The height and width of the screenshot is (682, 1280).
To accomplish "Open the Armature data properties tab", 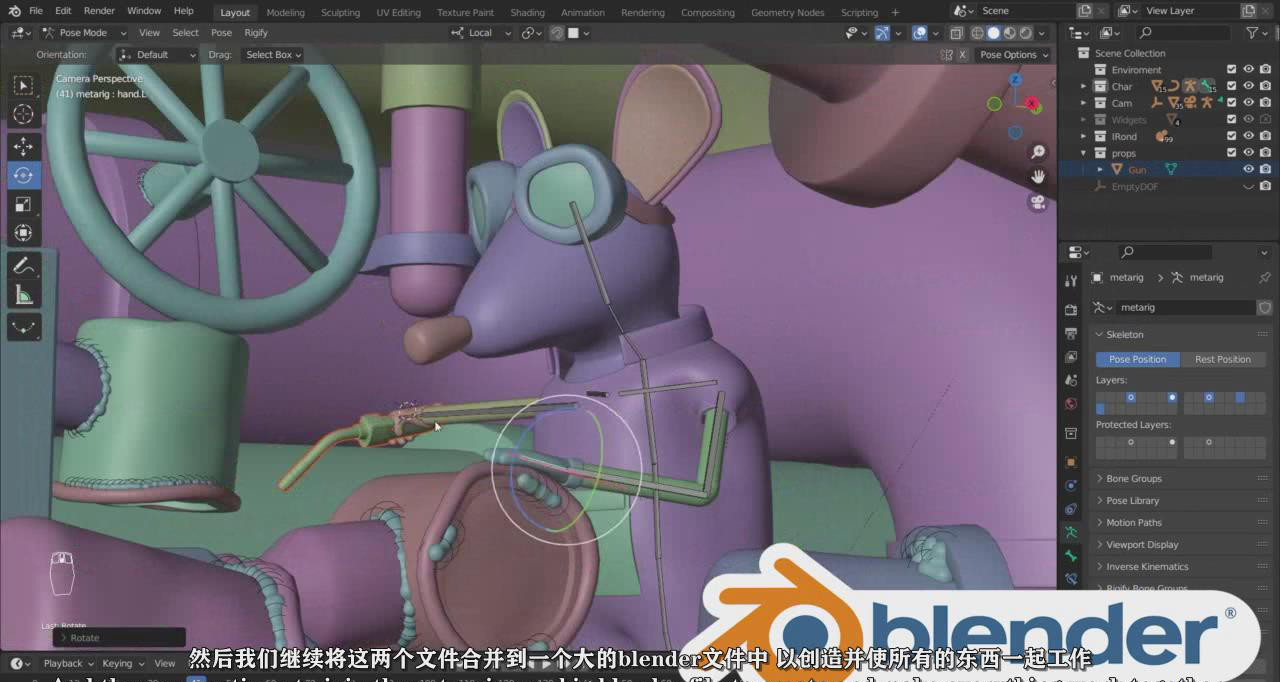I will (x=1071, y=532).
